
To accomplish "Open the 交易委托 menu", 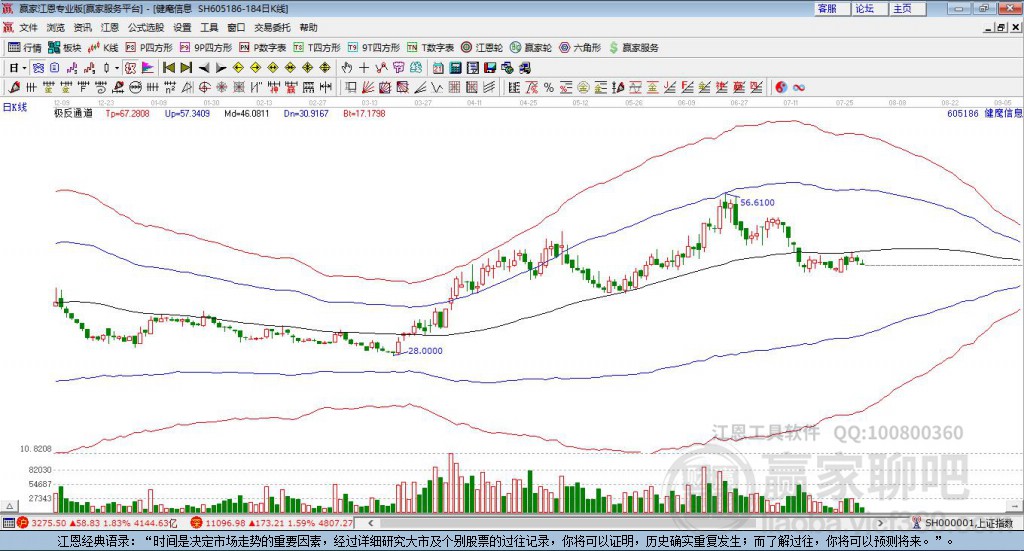I will click(272, 27).
